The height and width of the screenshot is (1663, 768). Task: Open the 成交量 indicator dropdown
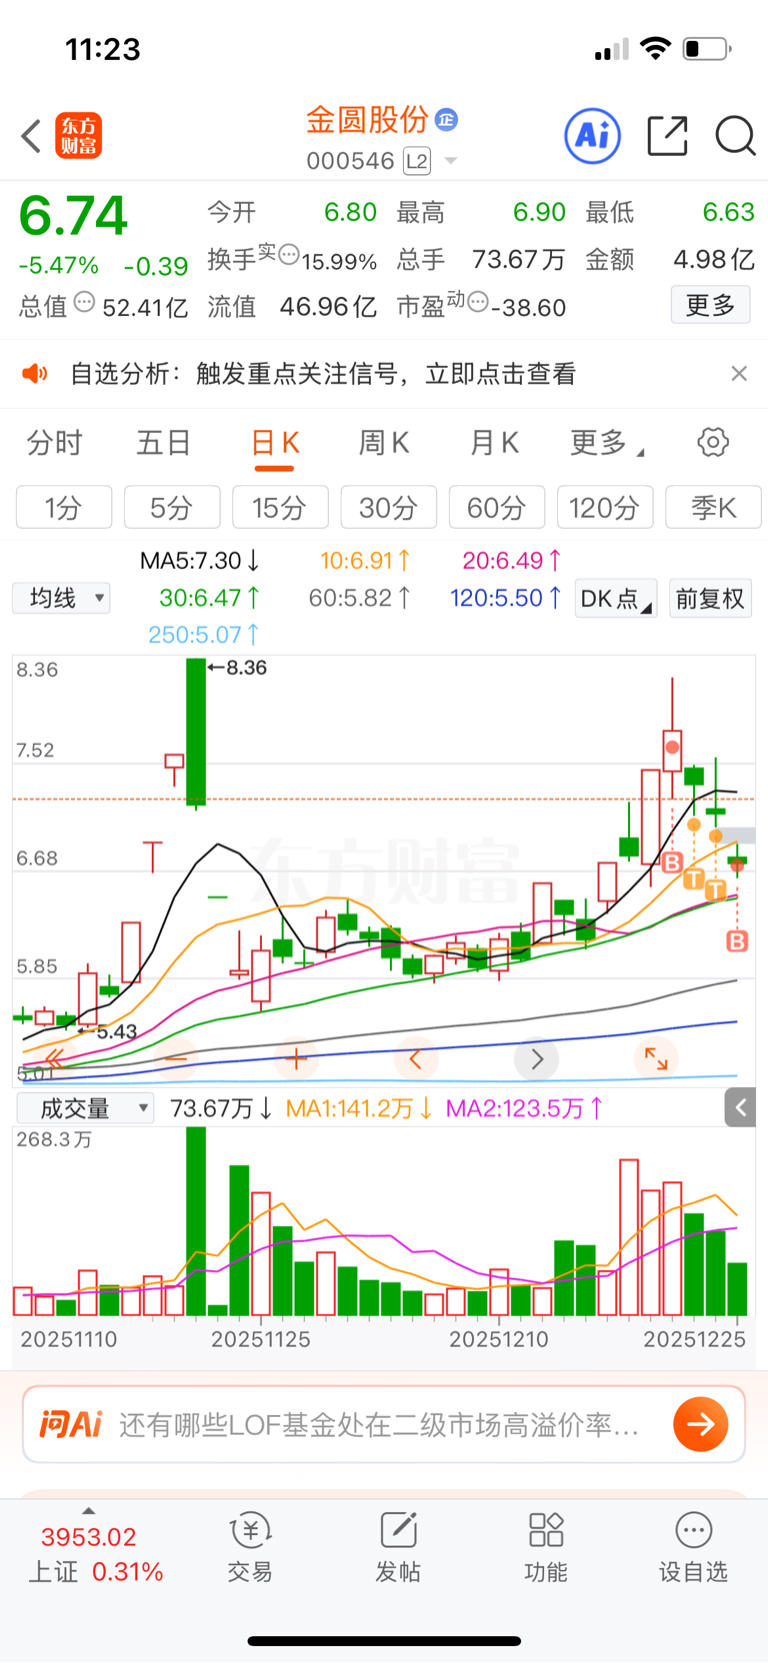point(85,1108)
